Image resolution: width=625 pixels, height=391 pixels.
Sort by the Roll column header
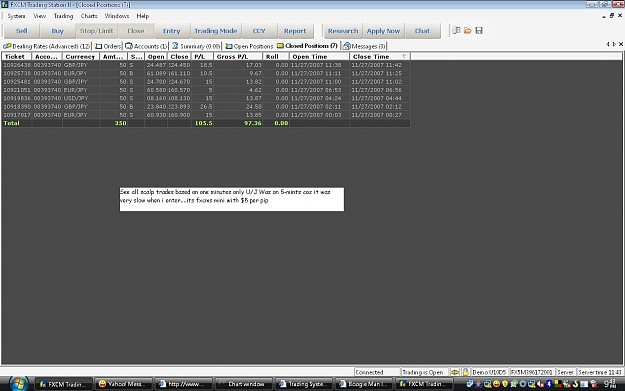(276, 57)
